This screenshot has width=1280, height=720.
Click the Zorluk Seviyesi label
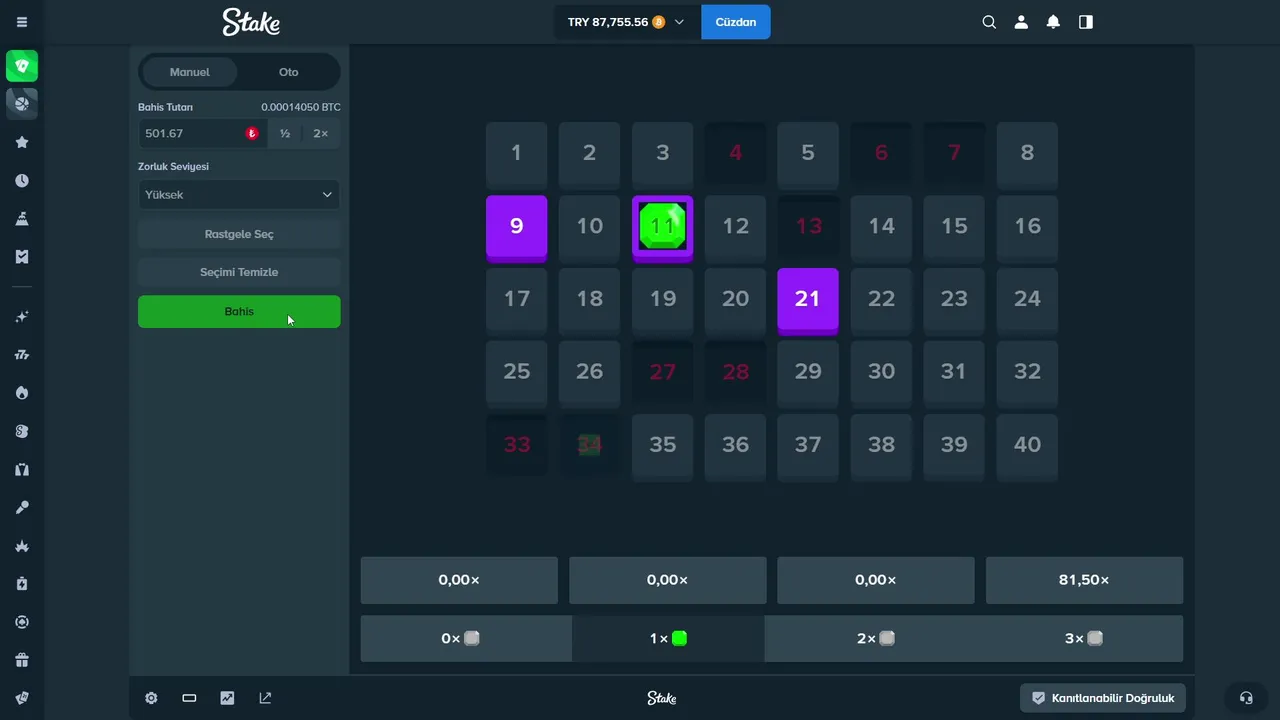[173, 166]
